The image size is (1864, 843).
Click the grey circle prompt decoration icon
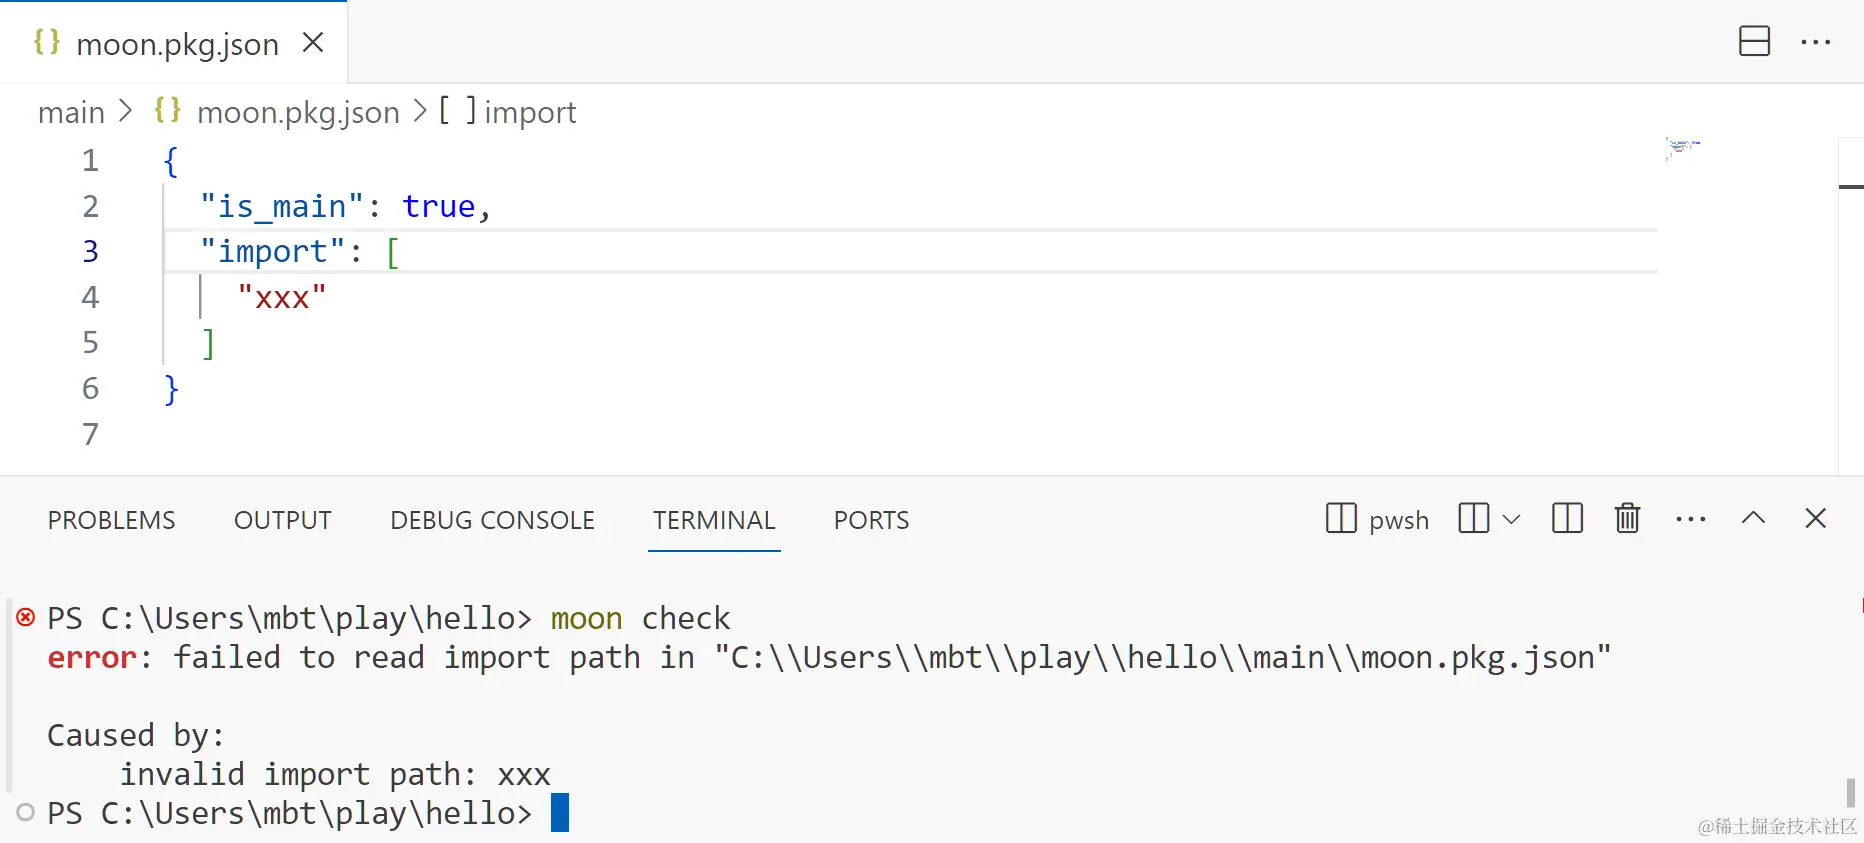(x=26, y=812)
